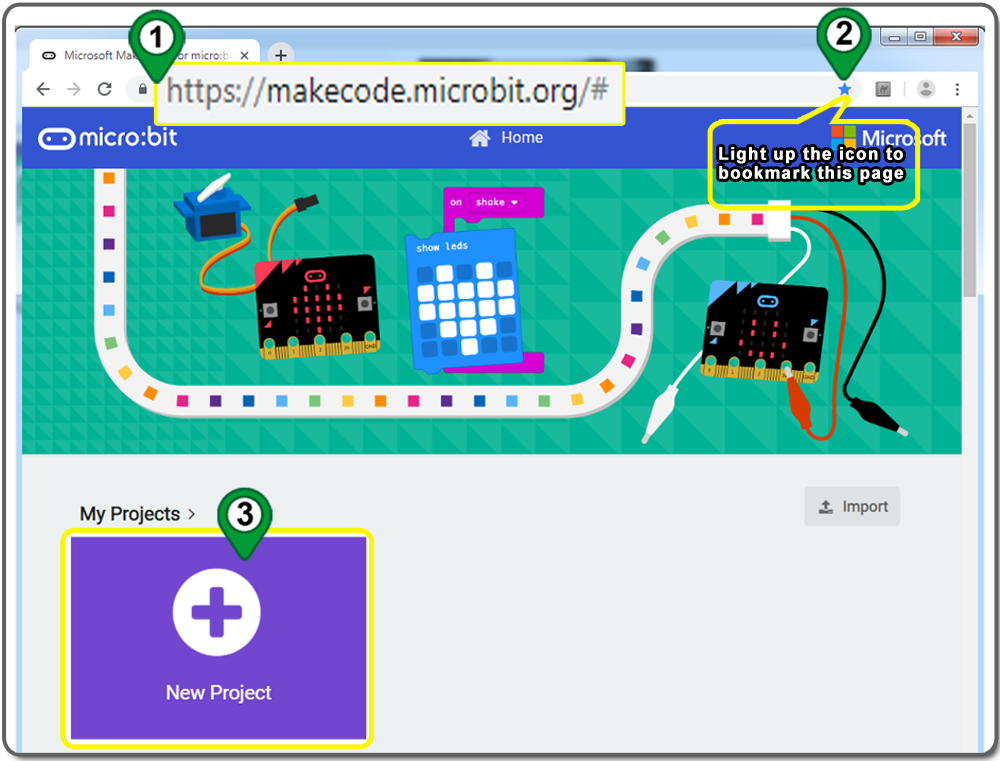Select the Microsoft MakeCode browser tab
This screenshot has height=761, width=1000.
point(144,55)
